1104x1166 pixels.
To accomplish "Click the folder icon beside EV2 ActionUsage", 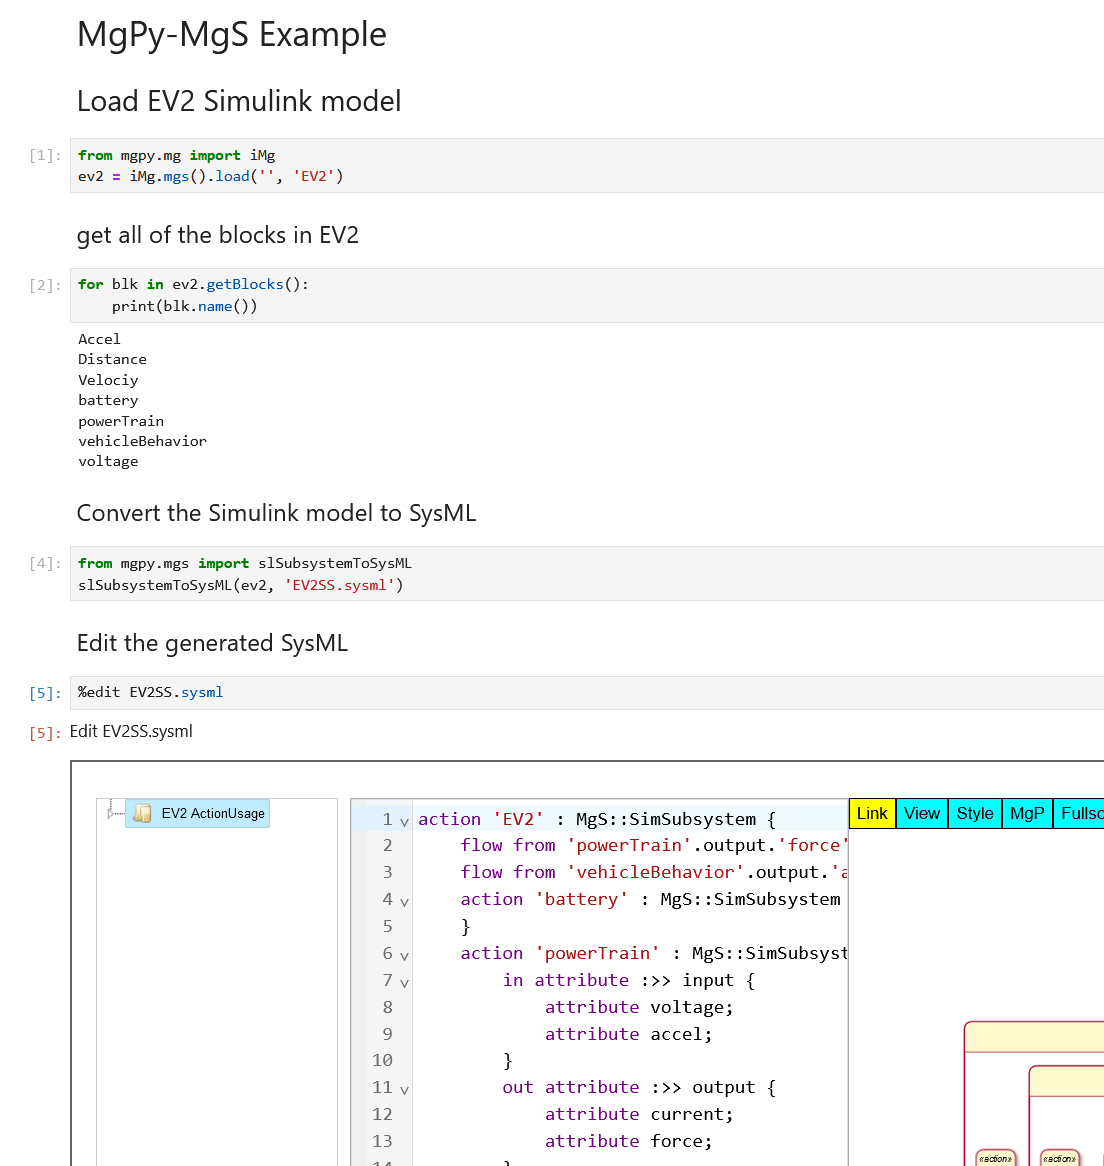I will [x=142, y=813].
